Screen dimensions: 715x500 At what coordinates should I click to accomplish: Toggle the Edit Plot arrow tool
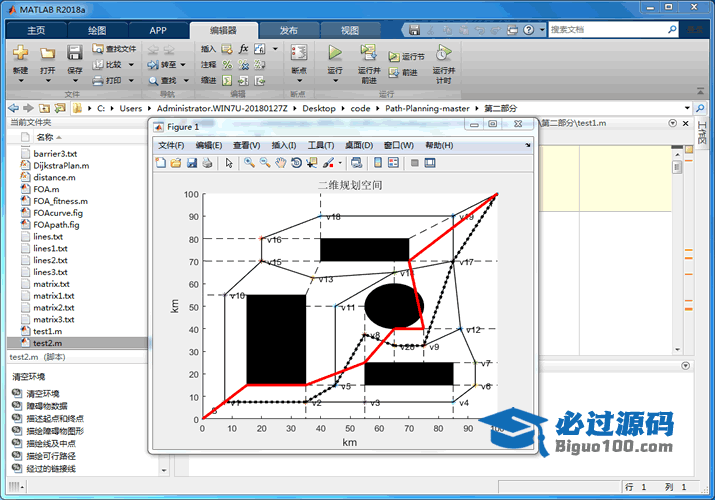pyautogui.click(x=229, y=163)
